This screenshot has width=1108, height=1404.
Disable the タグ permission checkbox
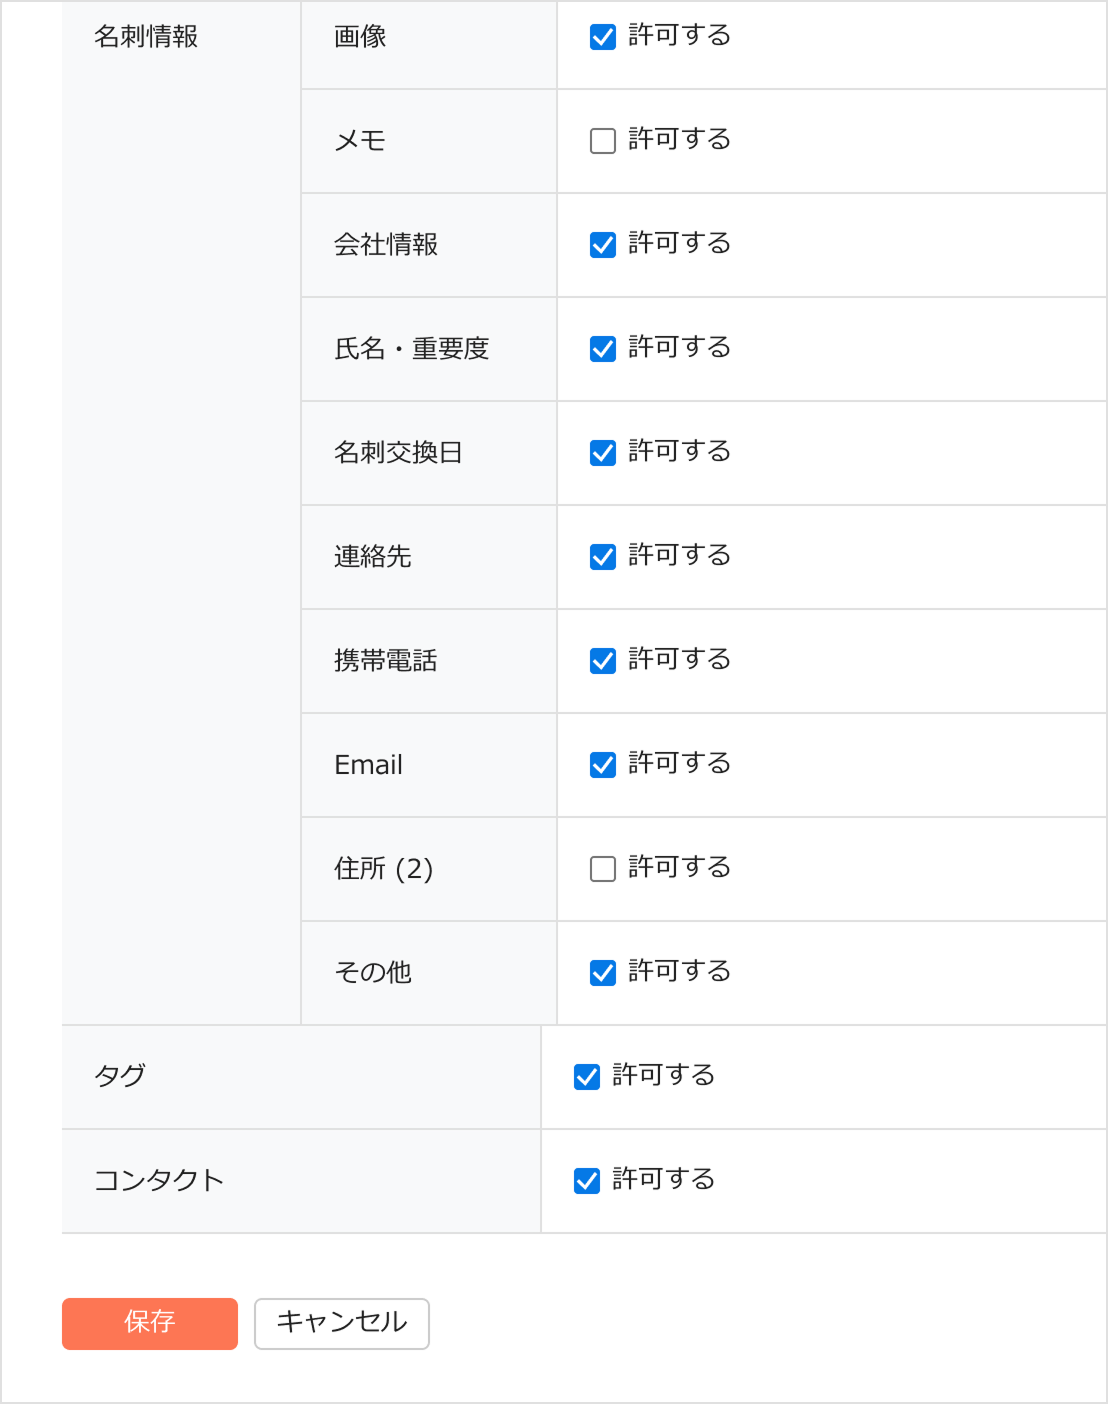(587, 1077)
